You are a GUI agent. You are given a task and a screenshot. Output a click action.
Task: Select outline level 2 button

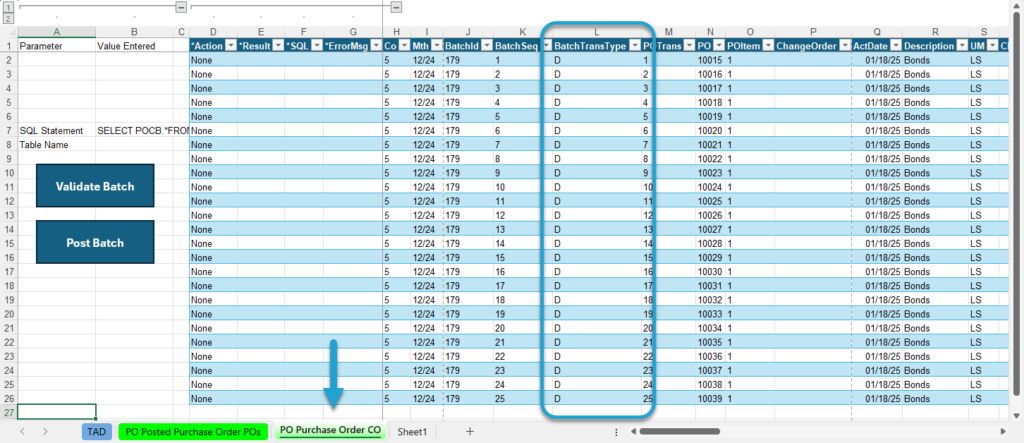coord(8,18)
